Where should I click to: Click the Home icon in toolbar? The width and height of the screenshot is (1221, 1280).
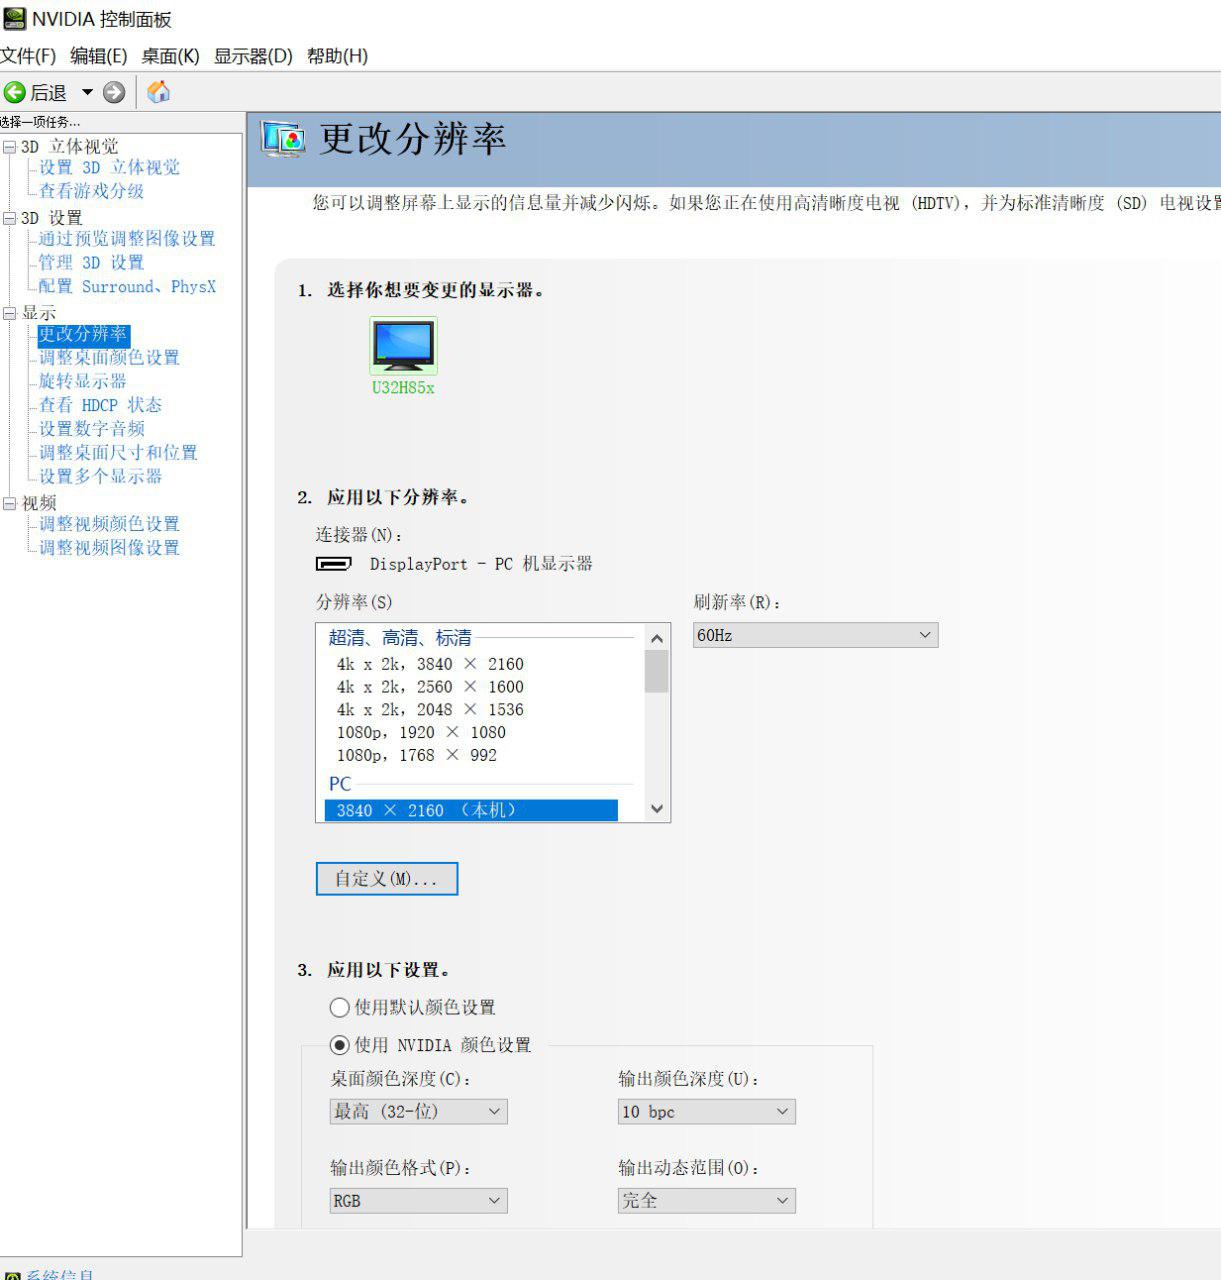(x=158, y=92)
